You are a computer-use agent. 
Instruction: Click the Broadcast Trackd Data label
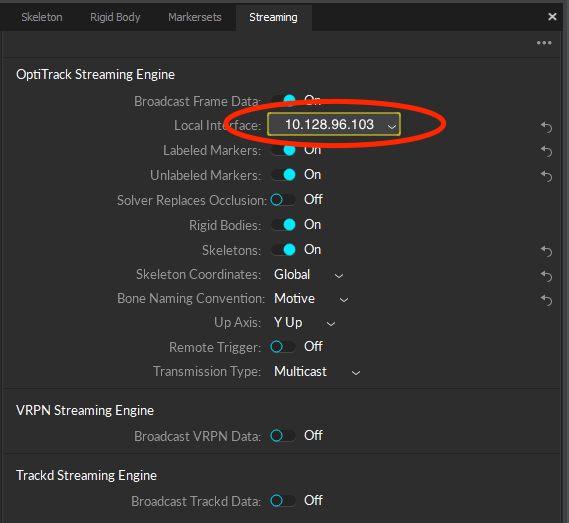point(196,501)
